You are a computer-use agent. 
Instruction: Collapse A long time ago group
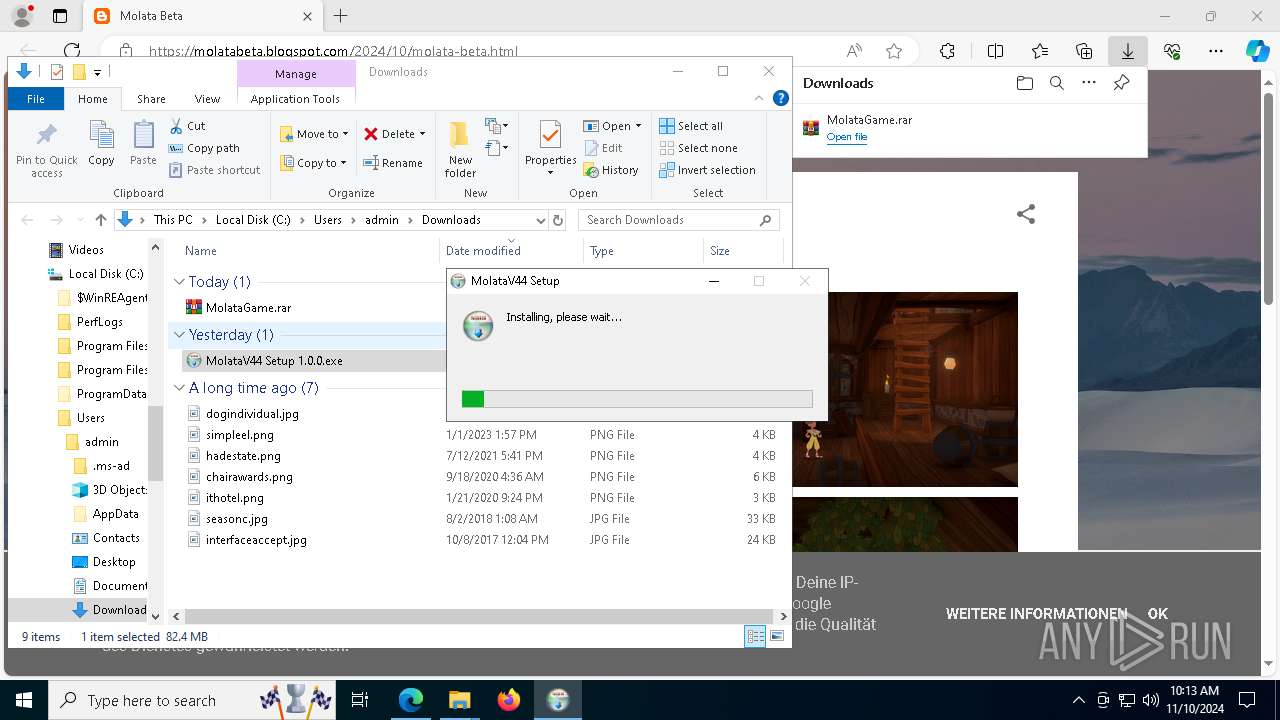pos(180,388)
